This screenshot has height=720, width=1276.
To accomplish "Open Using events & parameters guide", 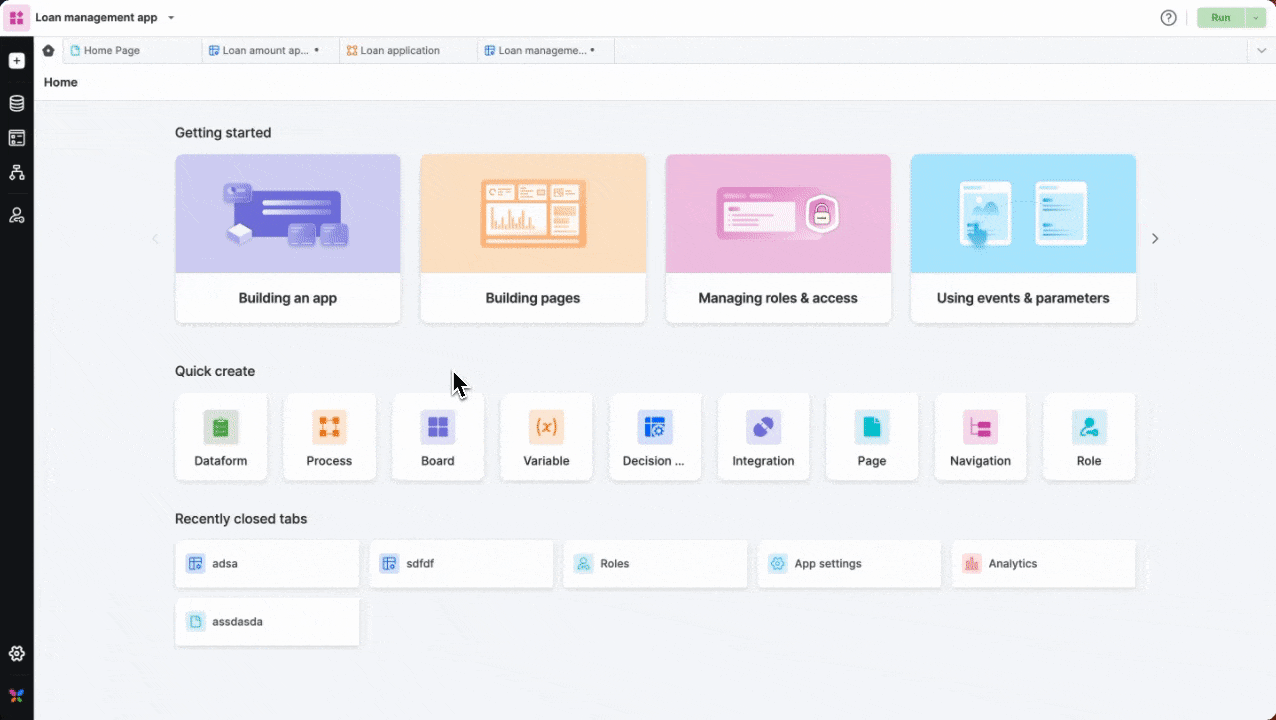I will [x=1023, y=239].
